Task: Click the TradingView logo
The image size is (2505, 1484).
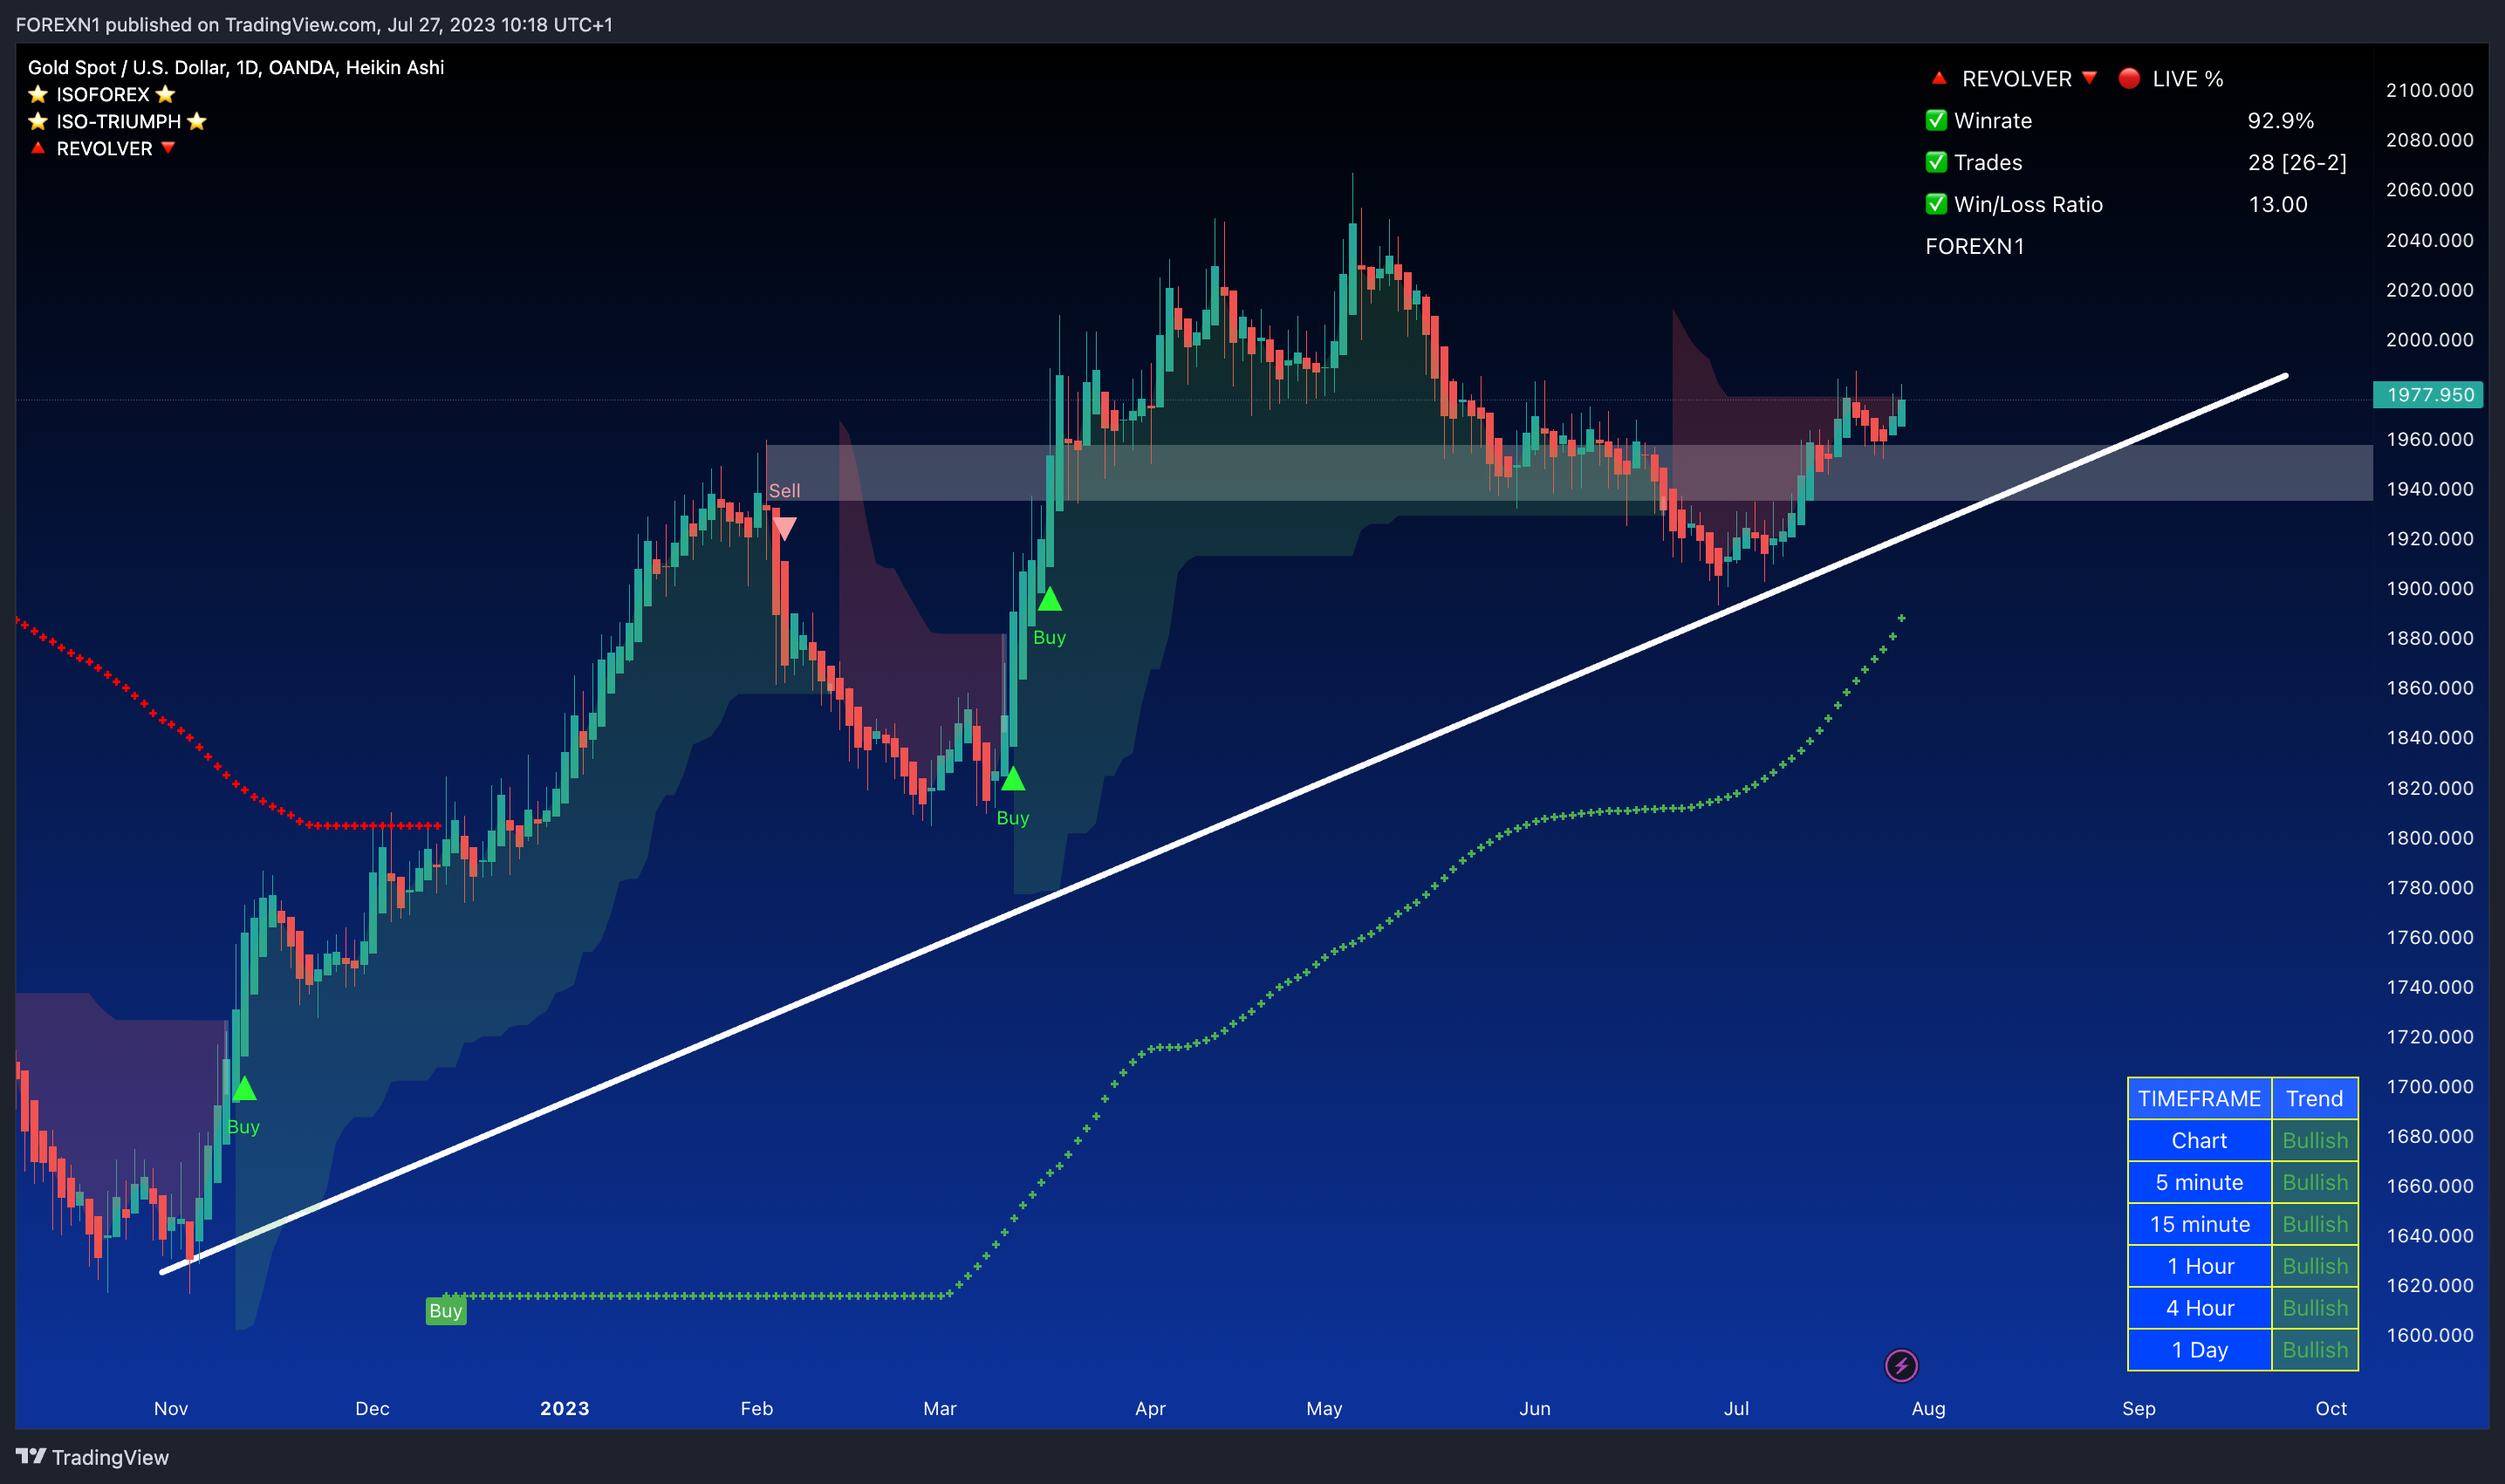Action: click(x=92, y=1457)
